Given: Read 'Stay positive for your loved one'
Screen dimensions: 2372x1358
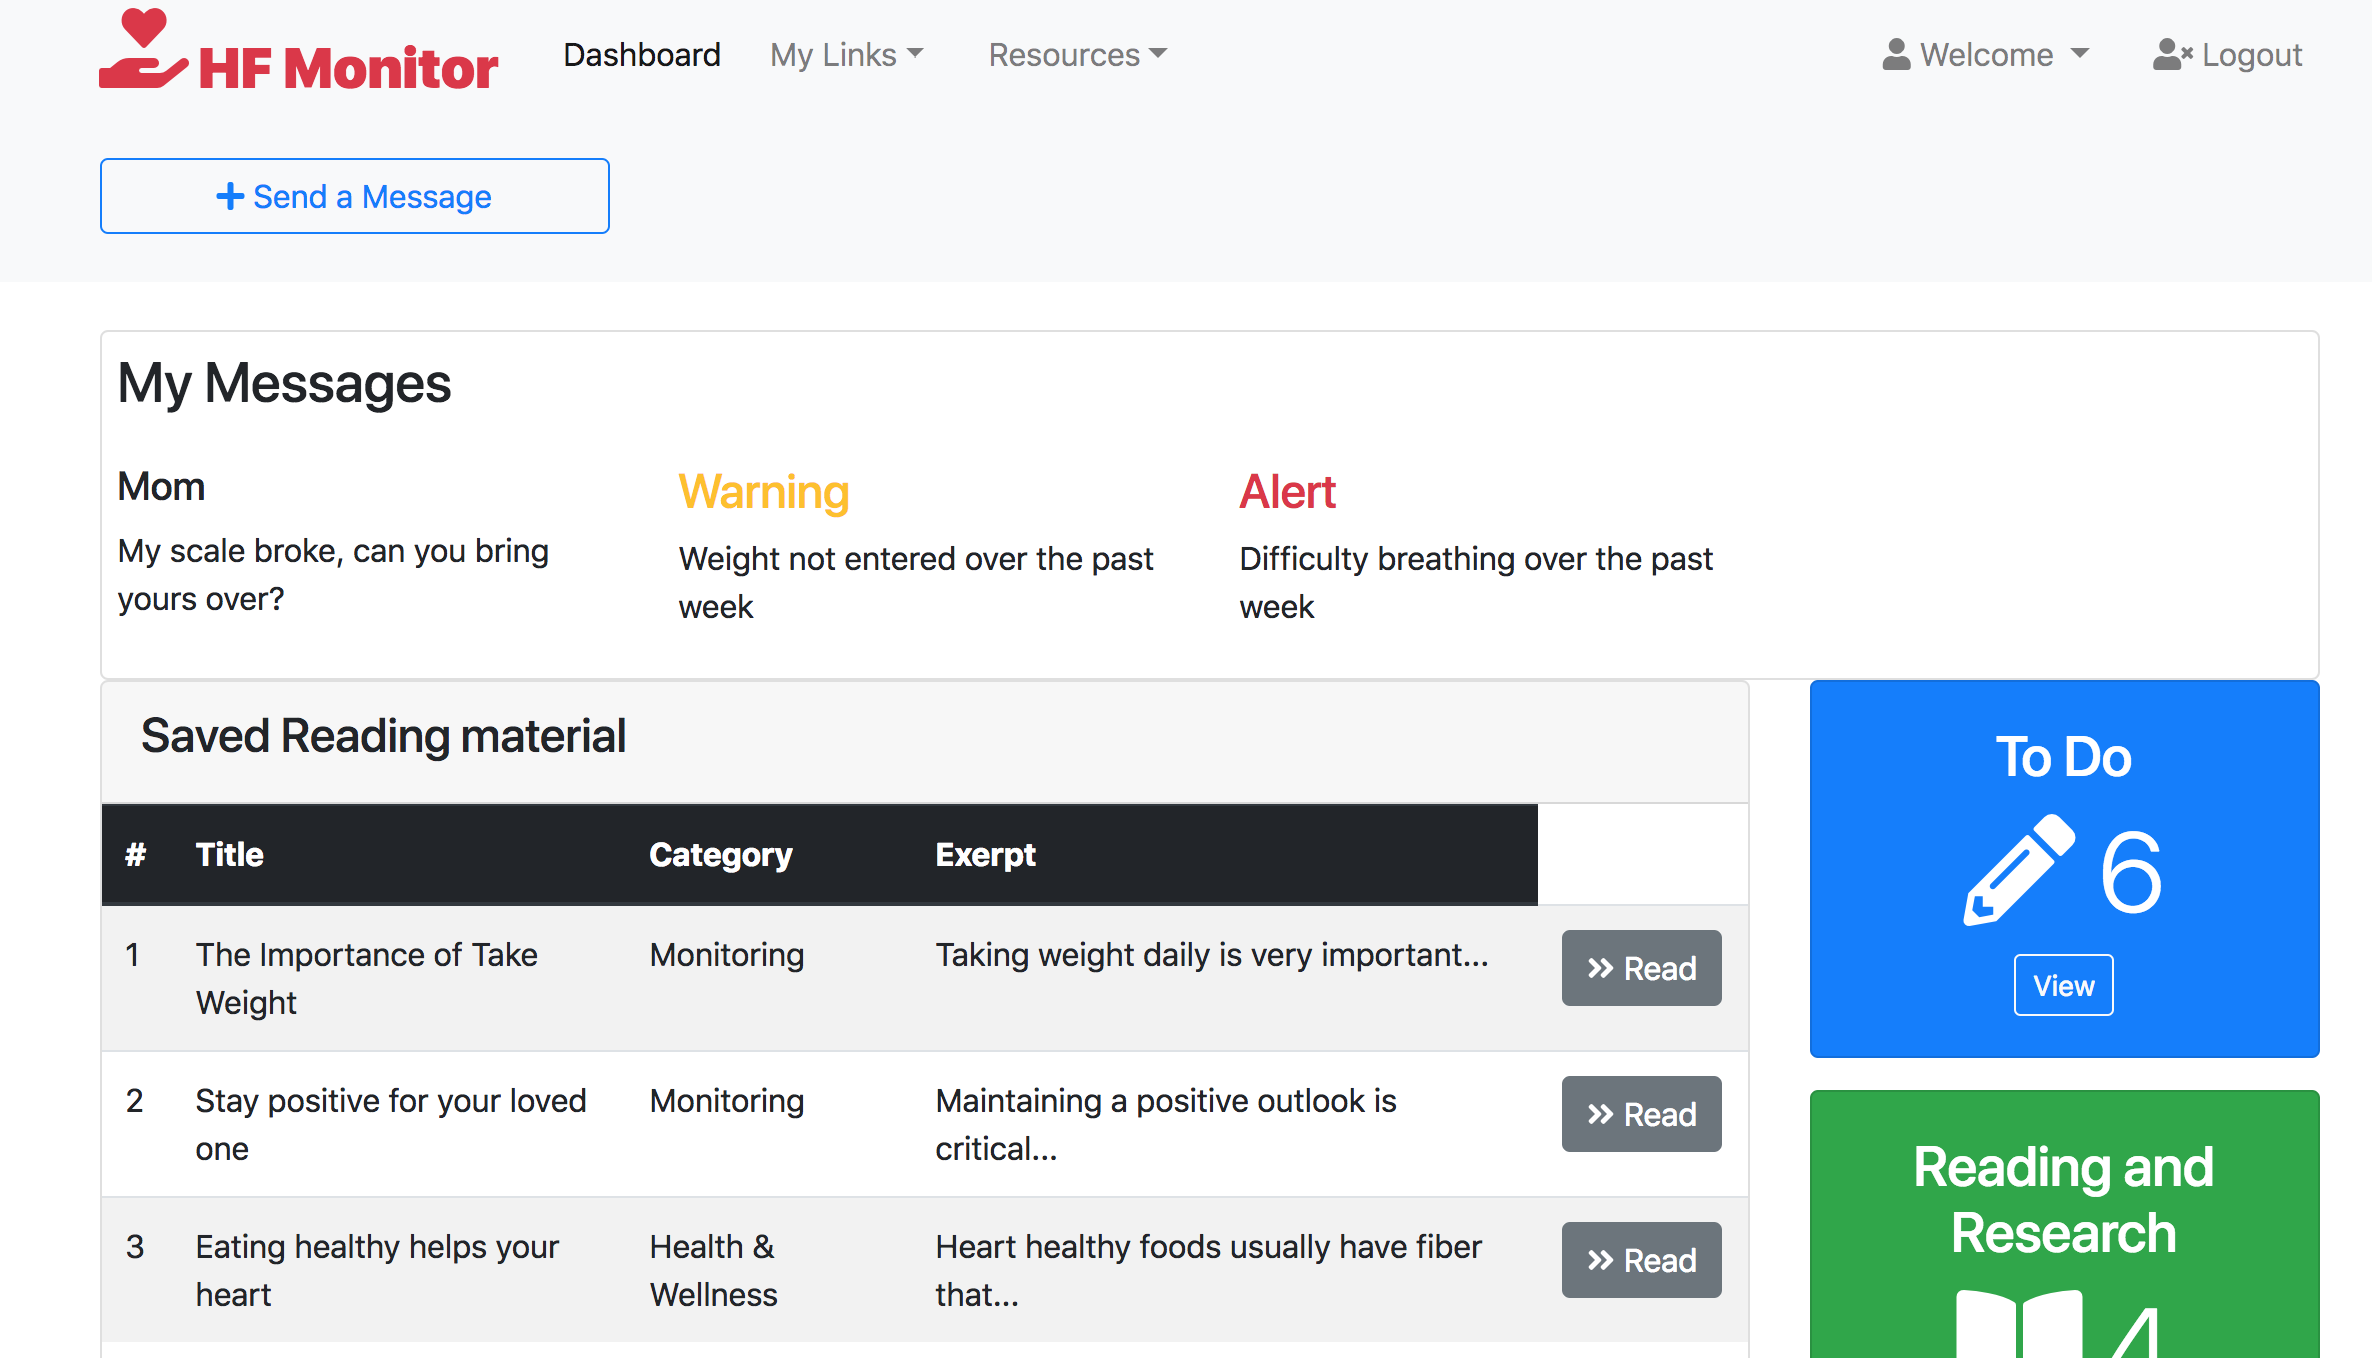Looking at the screenshot, I should pos(1641,1114).
